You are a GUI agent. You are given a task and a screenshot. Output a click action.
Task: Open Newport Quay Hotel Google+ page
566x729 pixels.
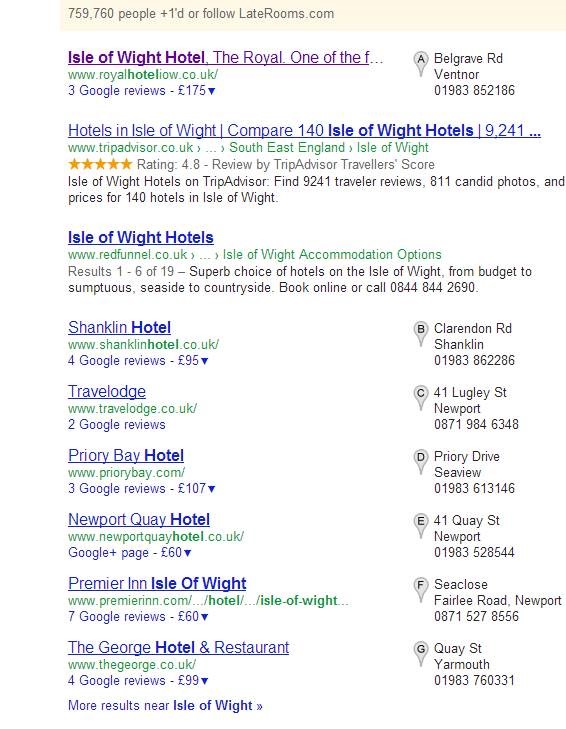click(108, 553)
